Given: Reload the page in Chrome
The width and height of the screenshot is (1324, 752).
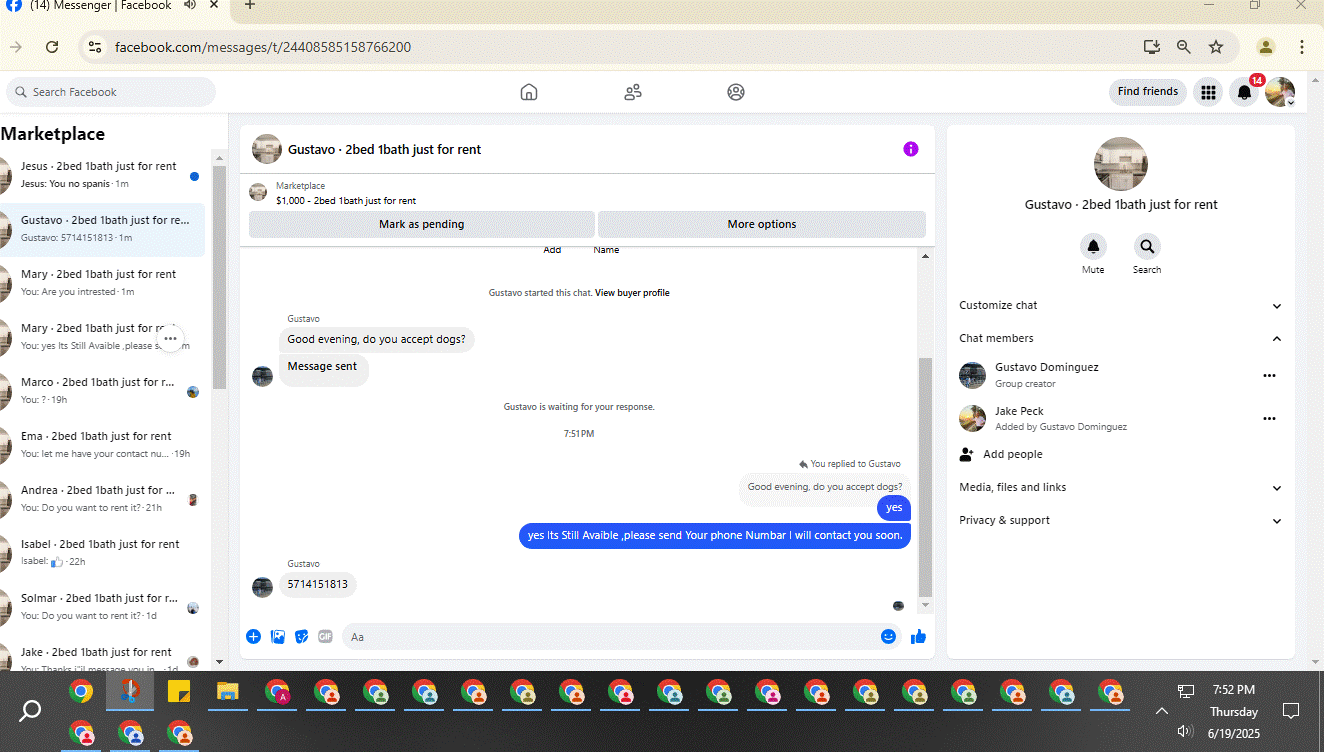Looking at the screenshot, I should (x=52, y=47).
